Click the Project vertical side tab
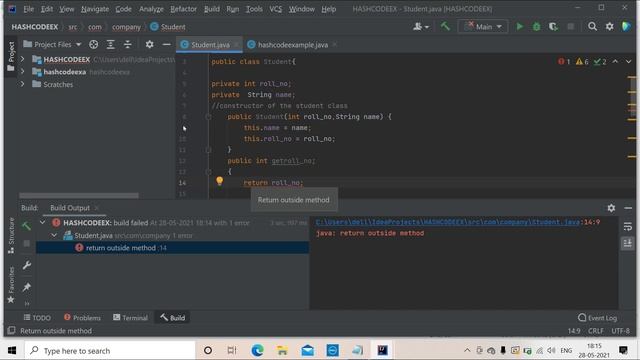Screen dimensions: 640x360 (11, 56)
